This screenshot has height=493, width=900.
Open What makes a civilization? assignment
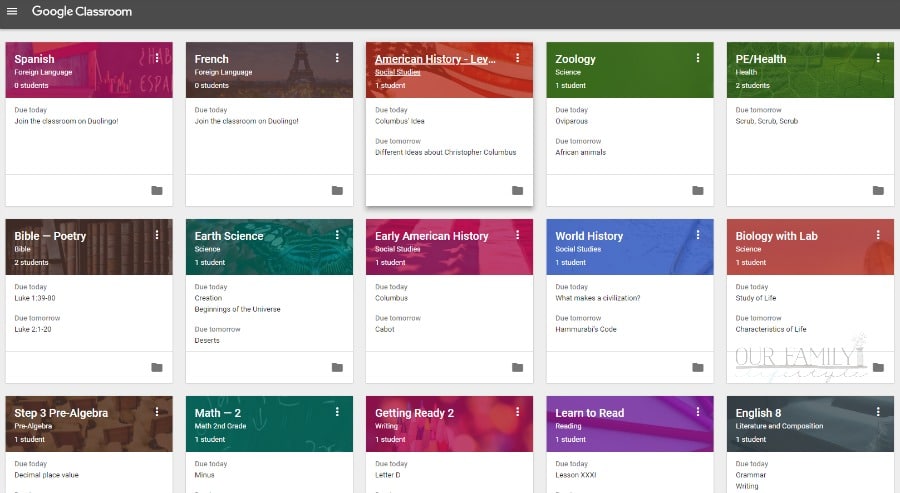pos(598,298)
